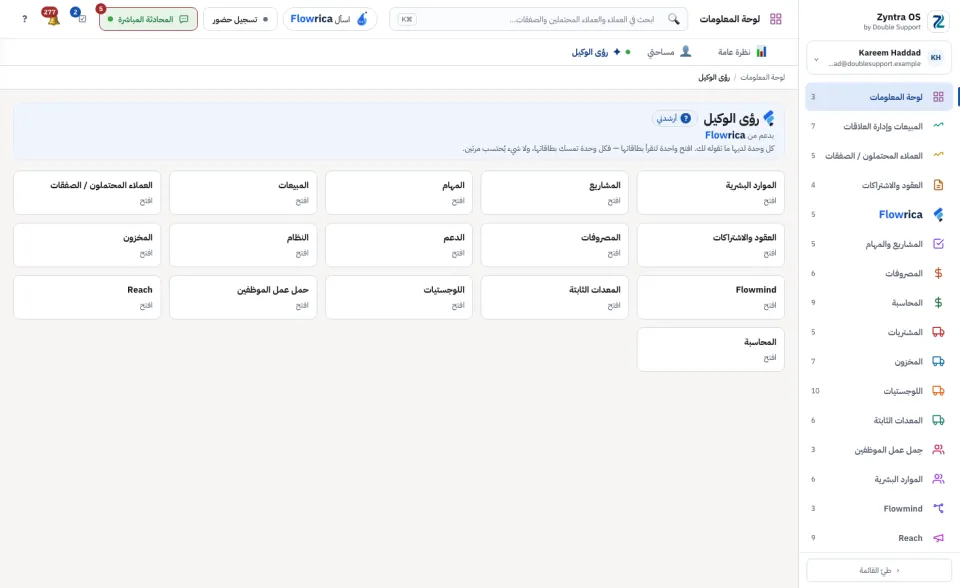Viewport: 960px width, 588px height.
Task: Click the Flowrica link under رؤى الوكيل
Action: pyautogui.click(x=725, y=135)
